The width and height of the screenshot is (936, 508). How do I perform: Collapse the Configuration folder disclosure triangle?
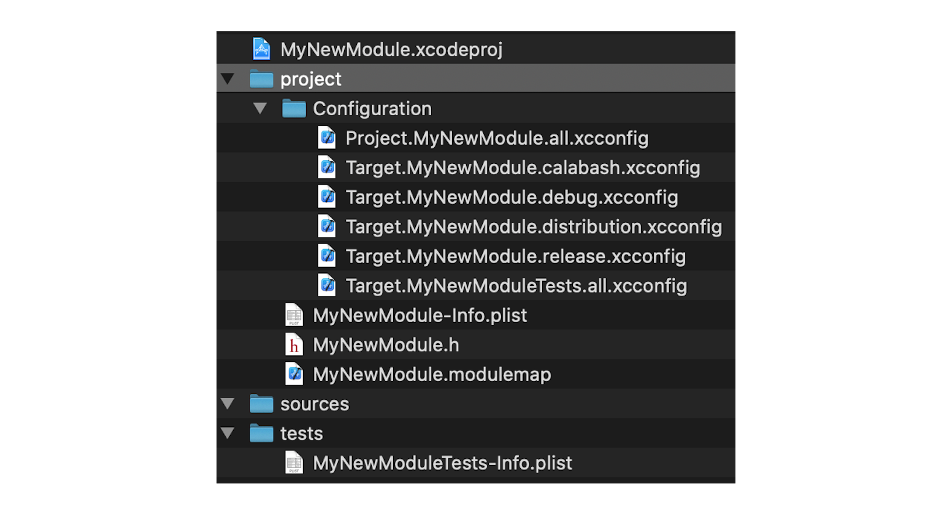click(x=261, y=109)
